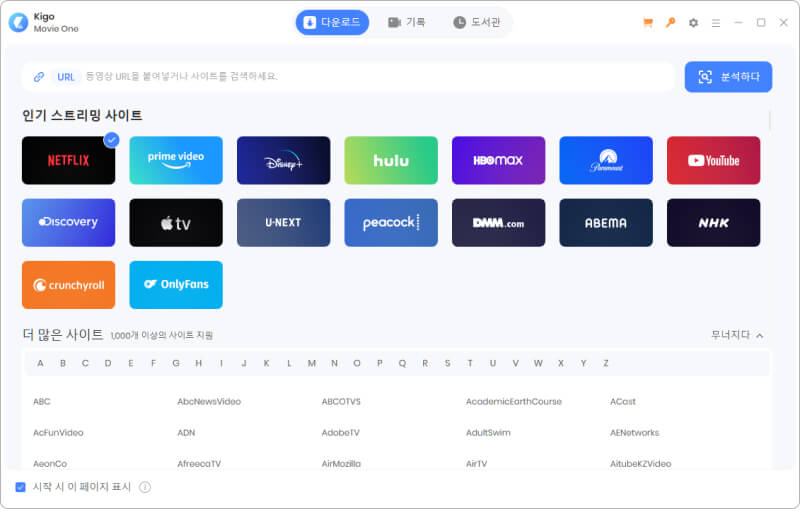
Task: Open the Apple TV tile
Action: point(176,222)
